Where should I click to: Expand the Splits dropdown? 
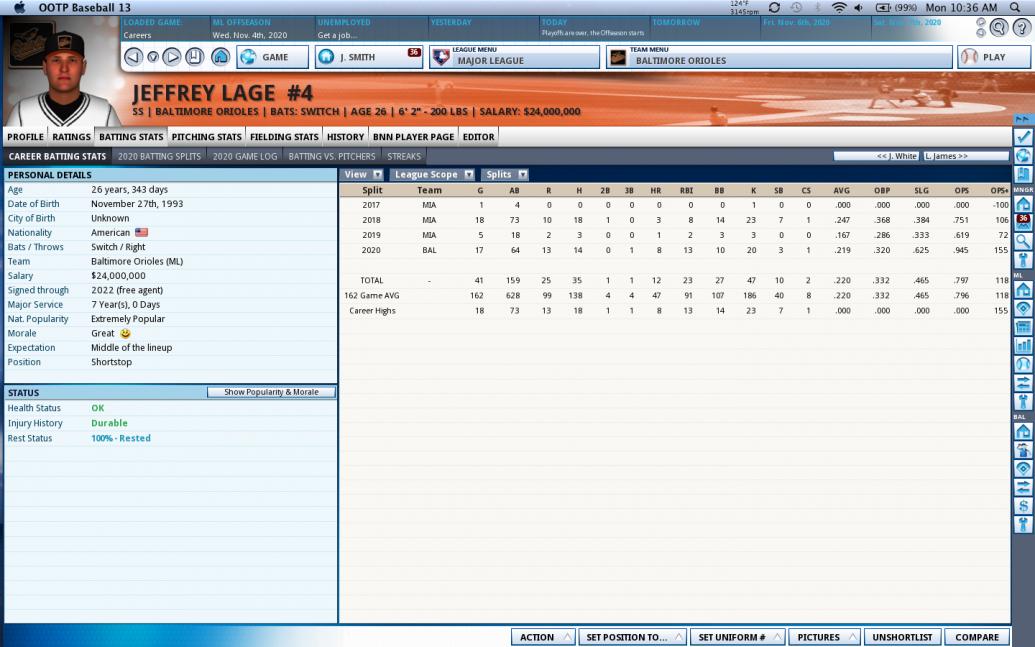(505, 174)
